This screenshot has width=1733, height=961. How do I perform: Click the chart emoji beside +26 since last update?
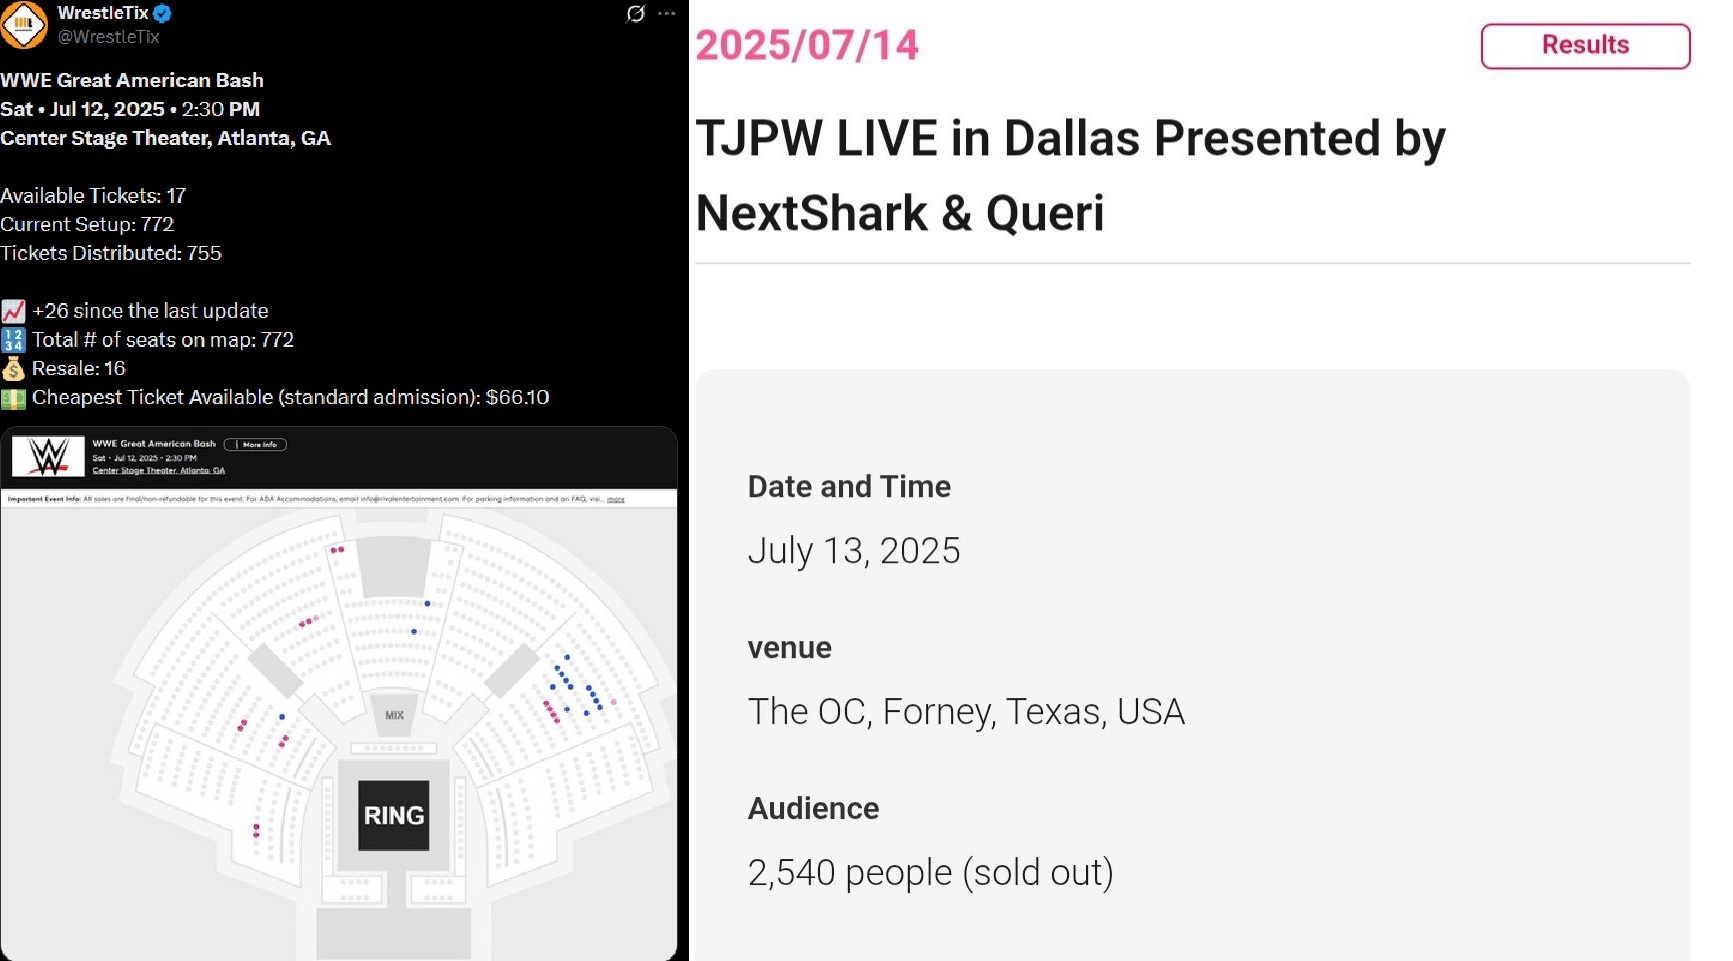click(x=13, y=311)
